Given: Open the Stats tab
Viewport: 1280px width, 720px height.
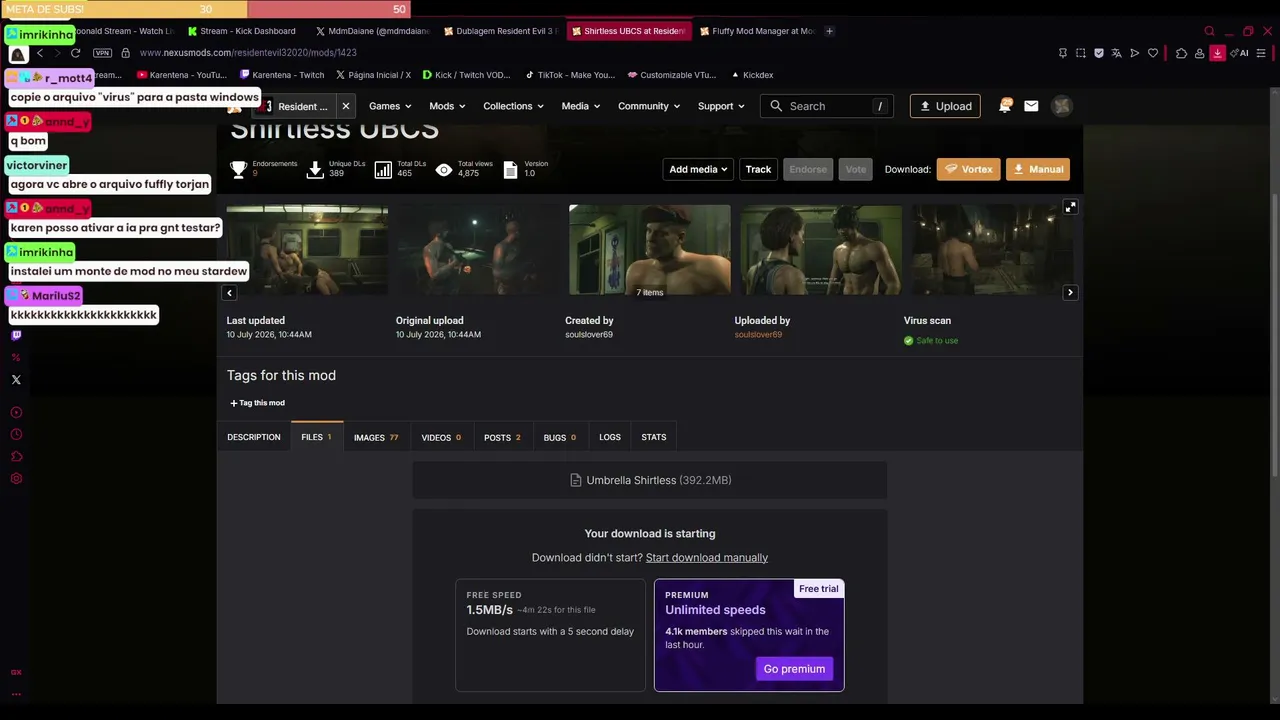Looking at the screenshot, I should click(x=654, y=437).
